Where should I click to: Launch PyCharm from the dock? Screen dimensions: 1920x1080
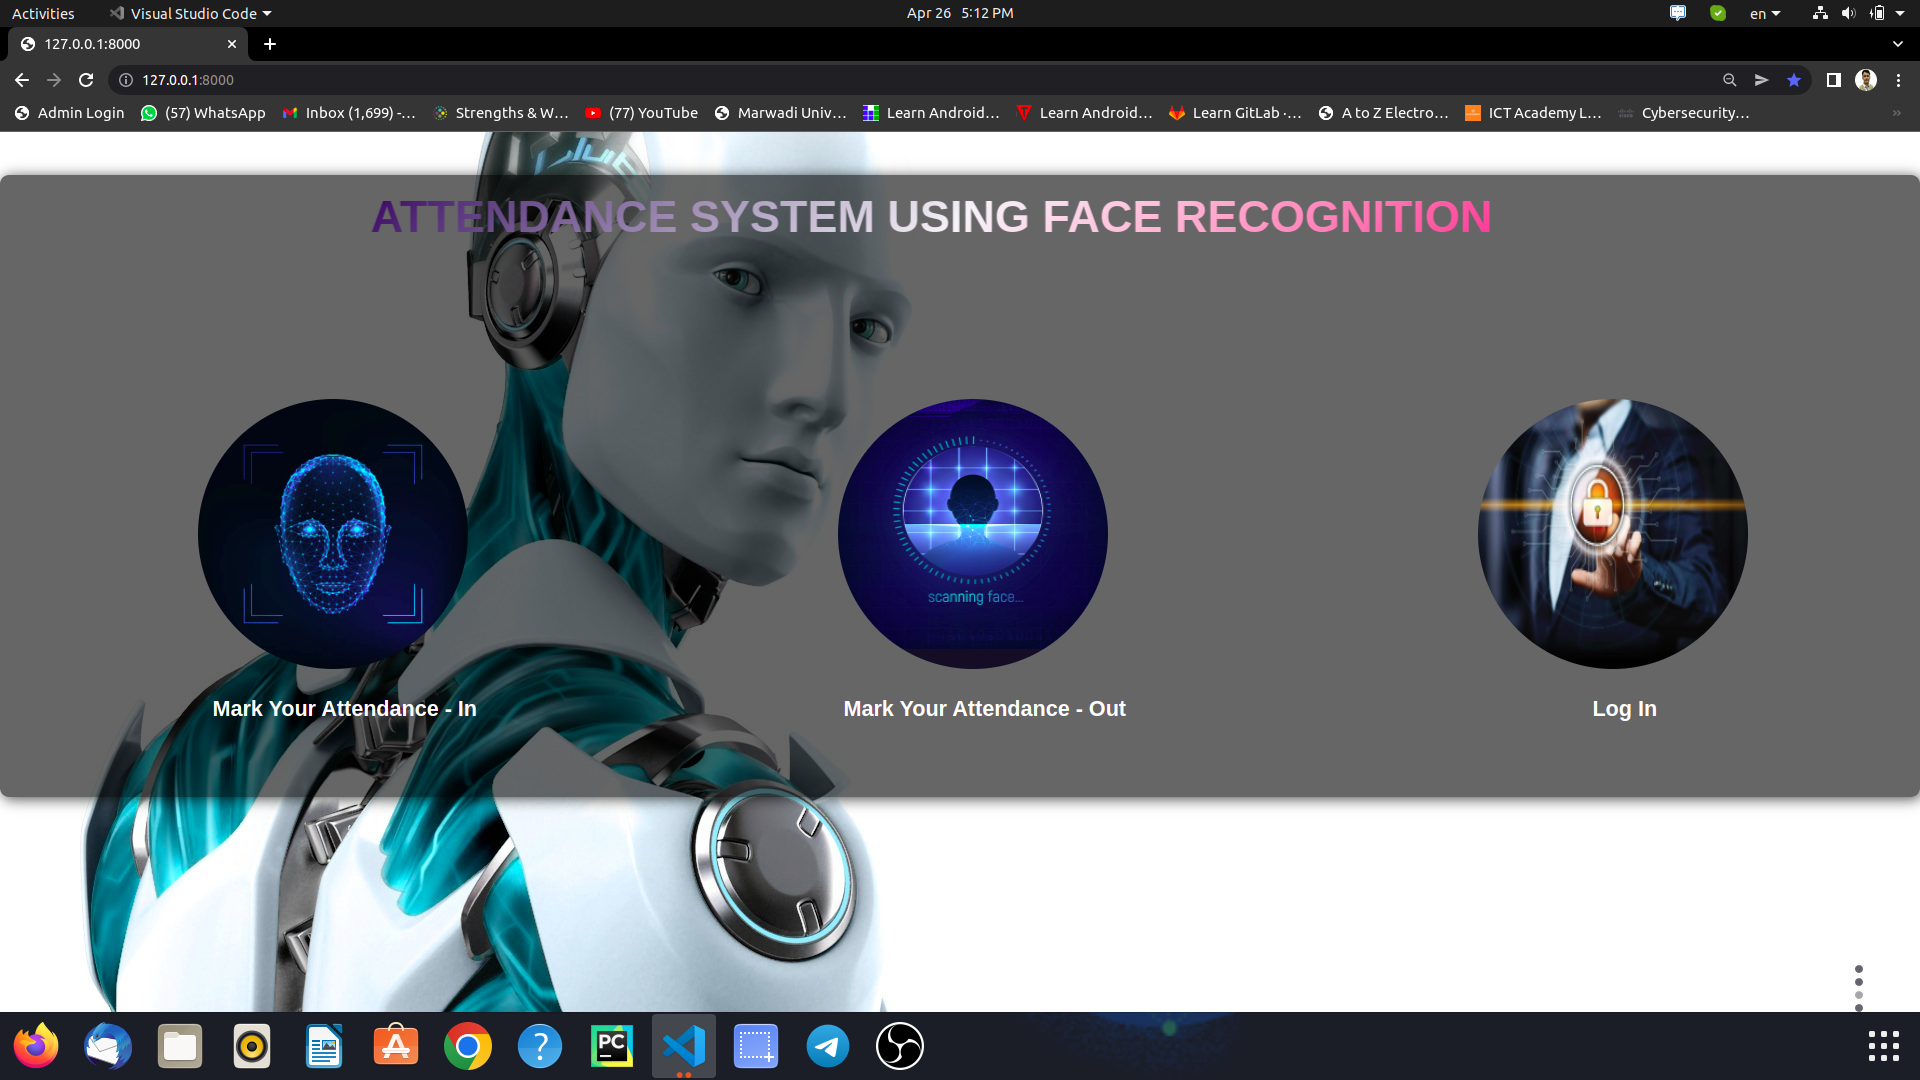pos(611,1046)
